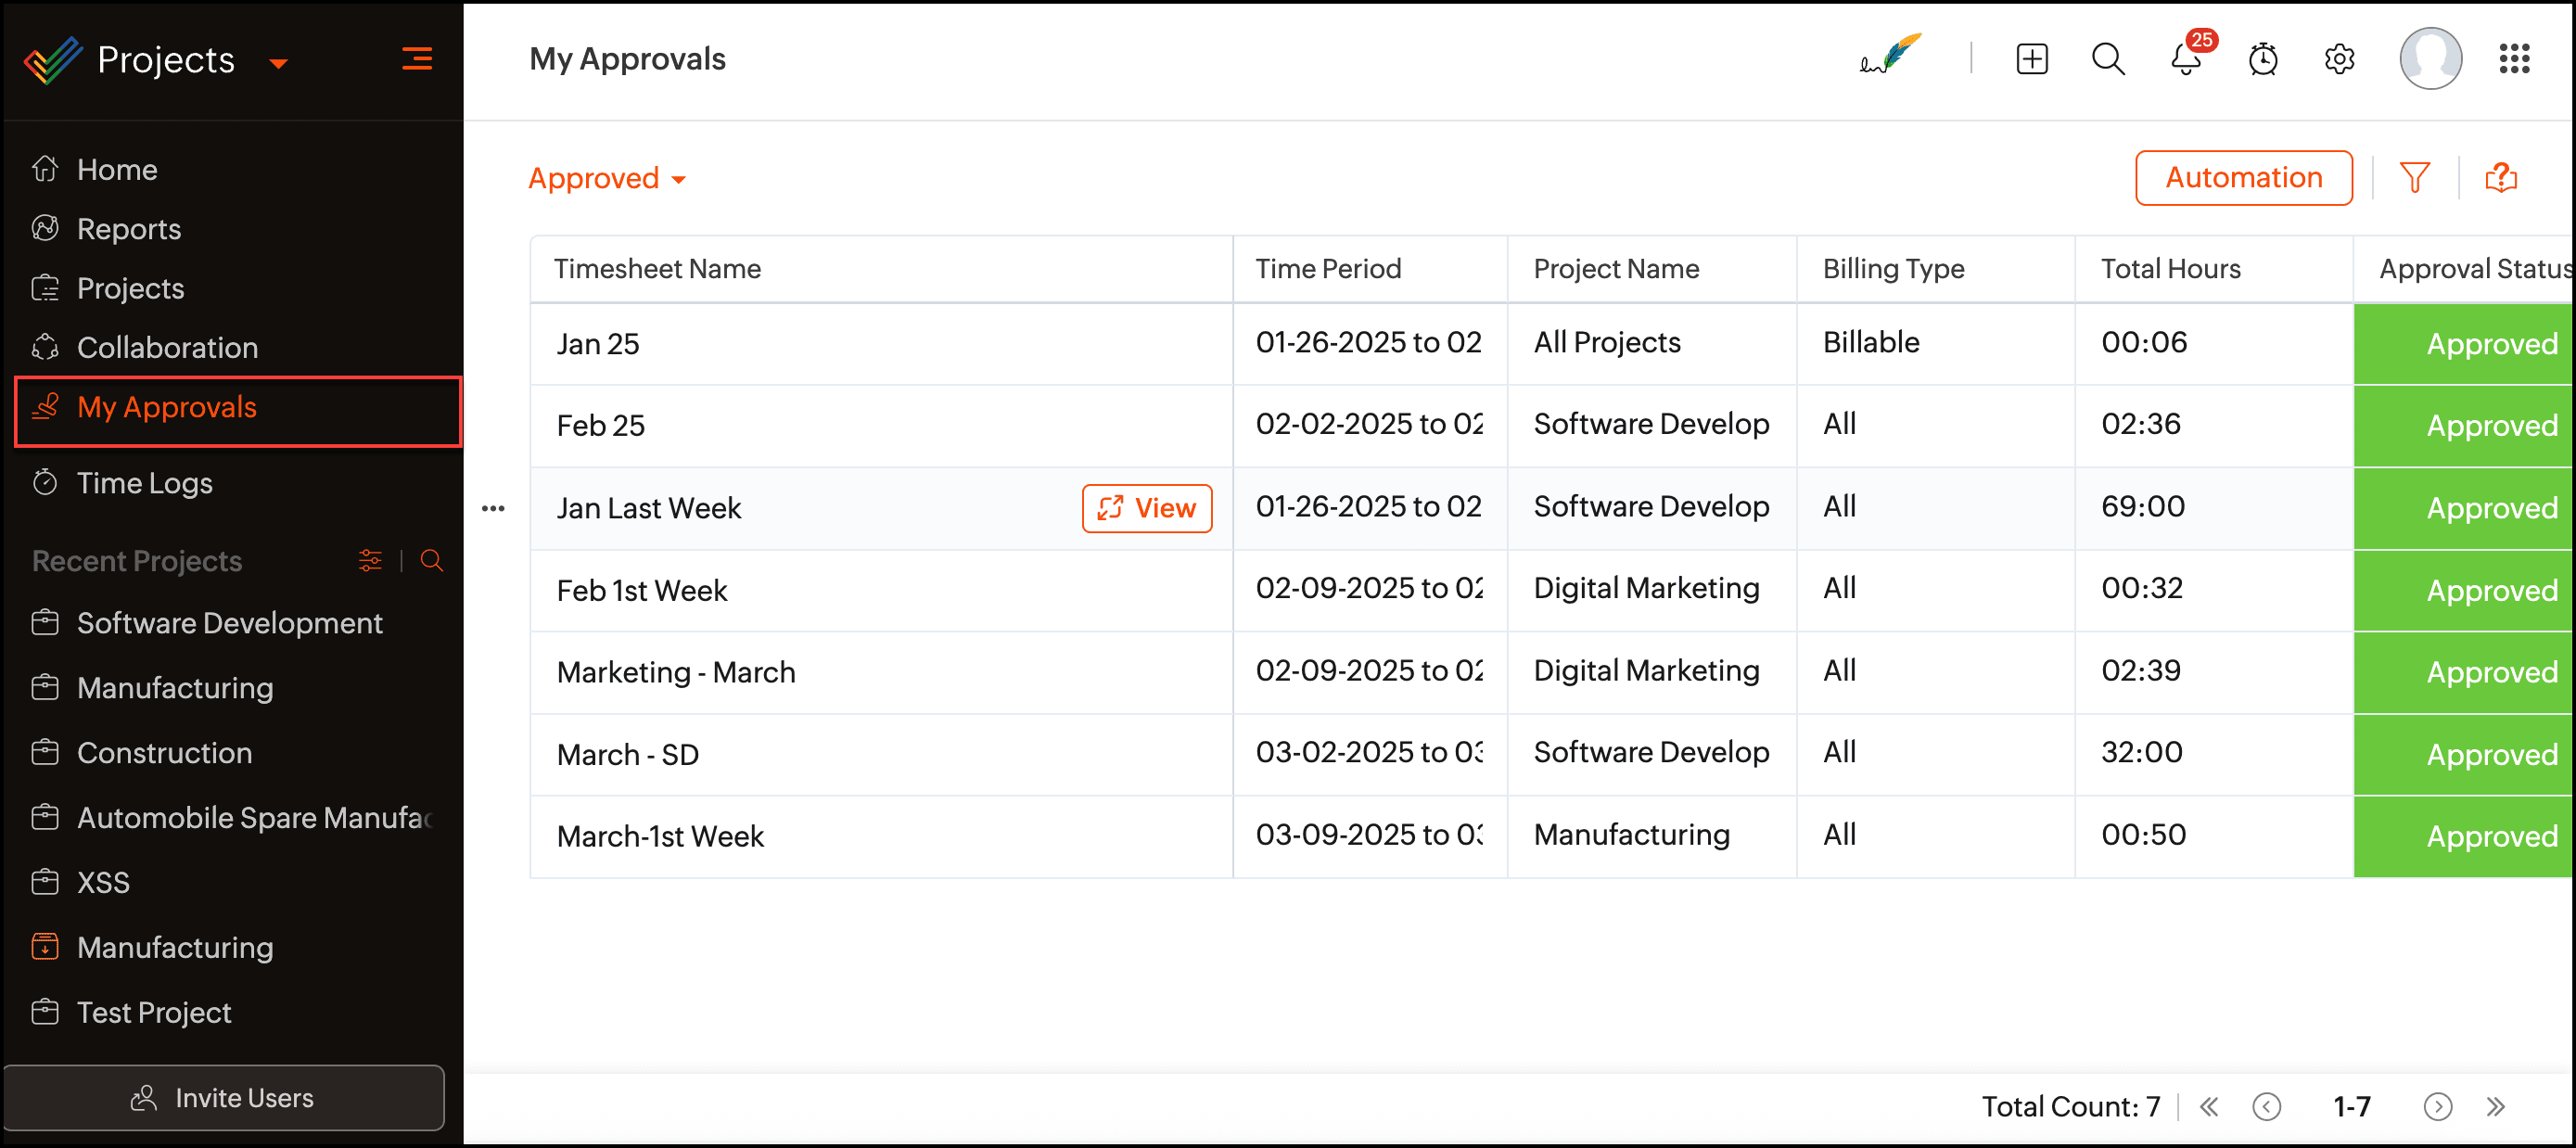
Task: Click View on Jan Last Week row
Action: (x=1146, y=509)
